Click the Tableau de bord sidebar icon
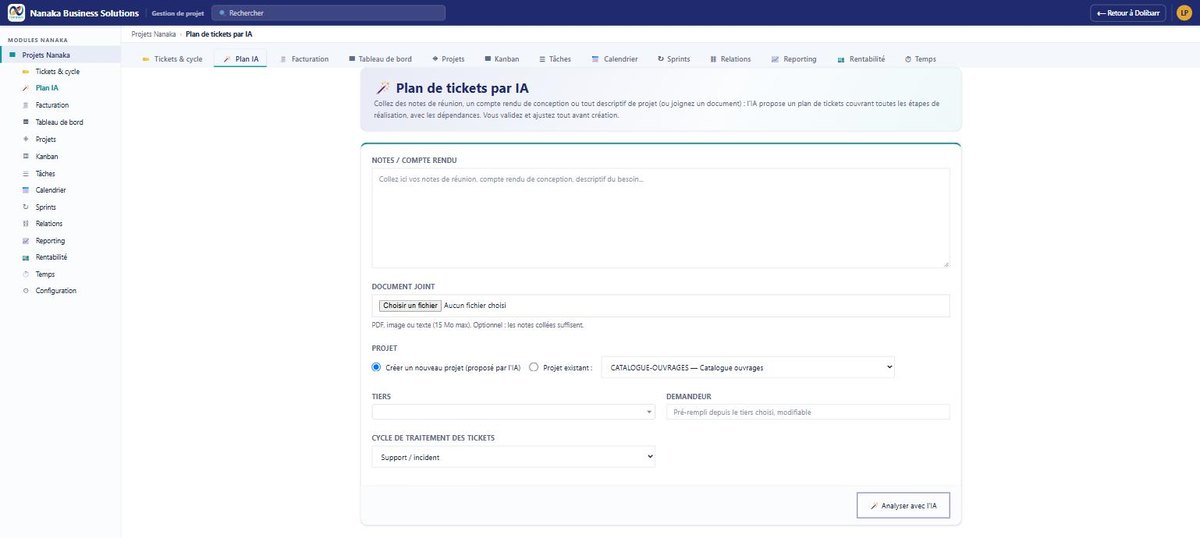Image resolution: width=1200 pixels, height=538 pixels. 26,122
